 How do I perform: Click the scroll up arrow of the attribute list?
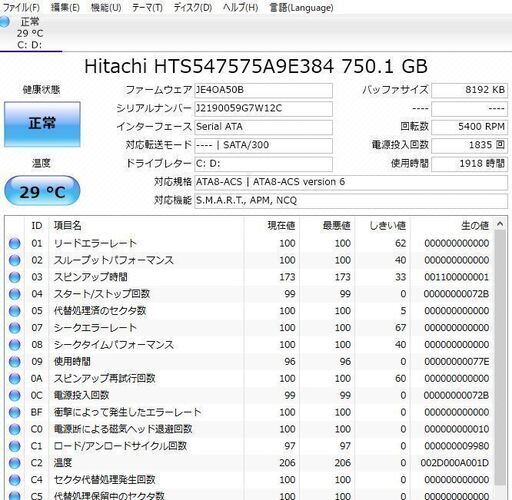(x=500, y=224)
